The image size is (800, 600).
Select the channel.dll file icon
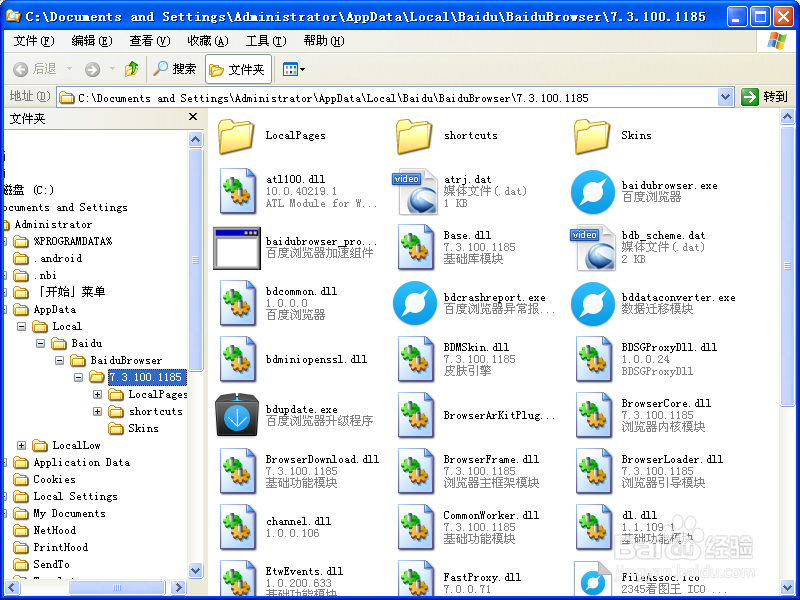pos(237,527)
